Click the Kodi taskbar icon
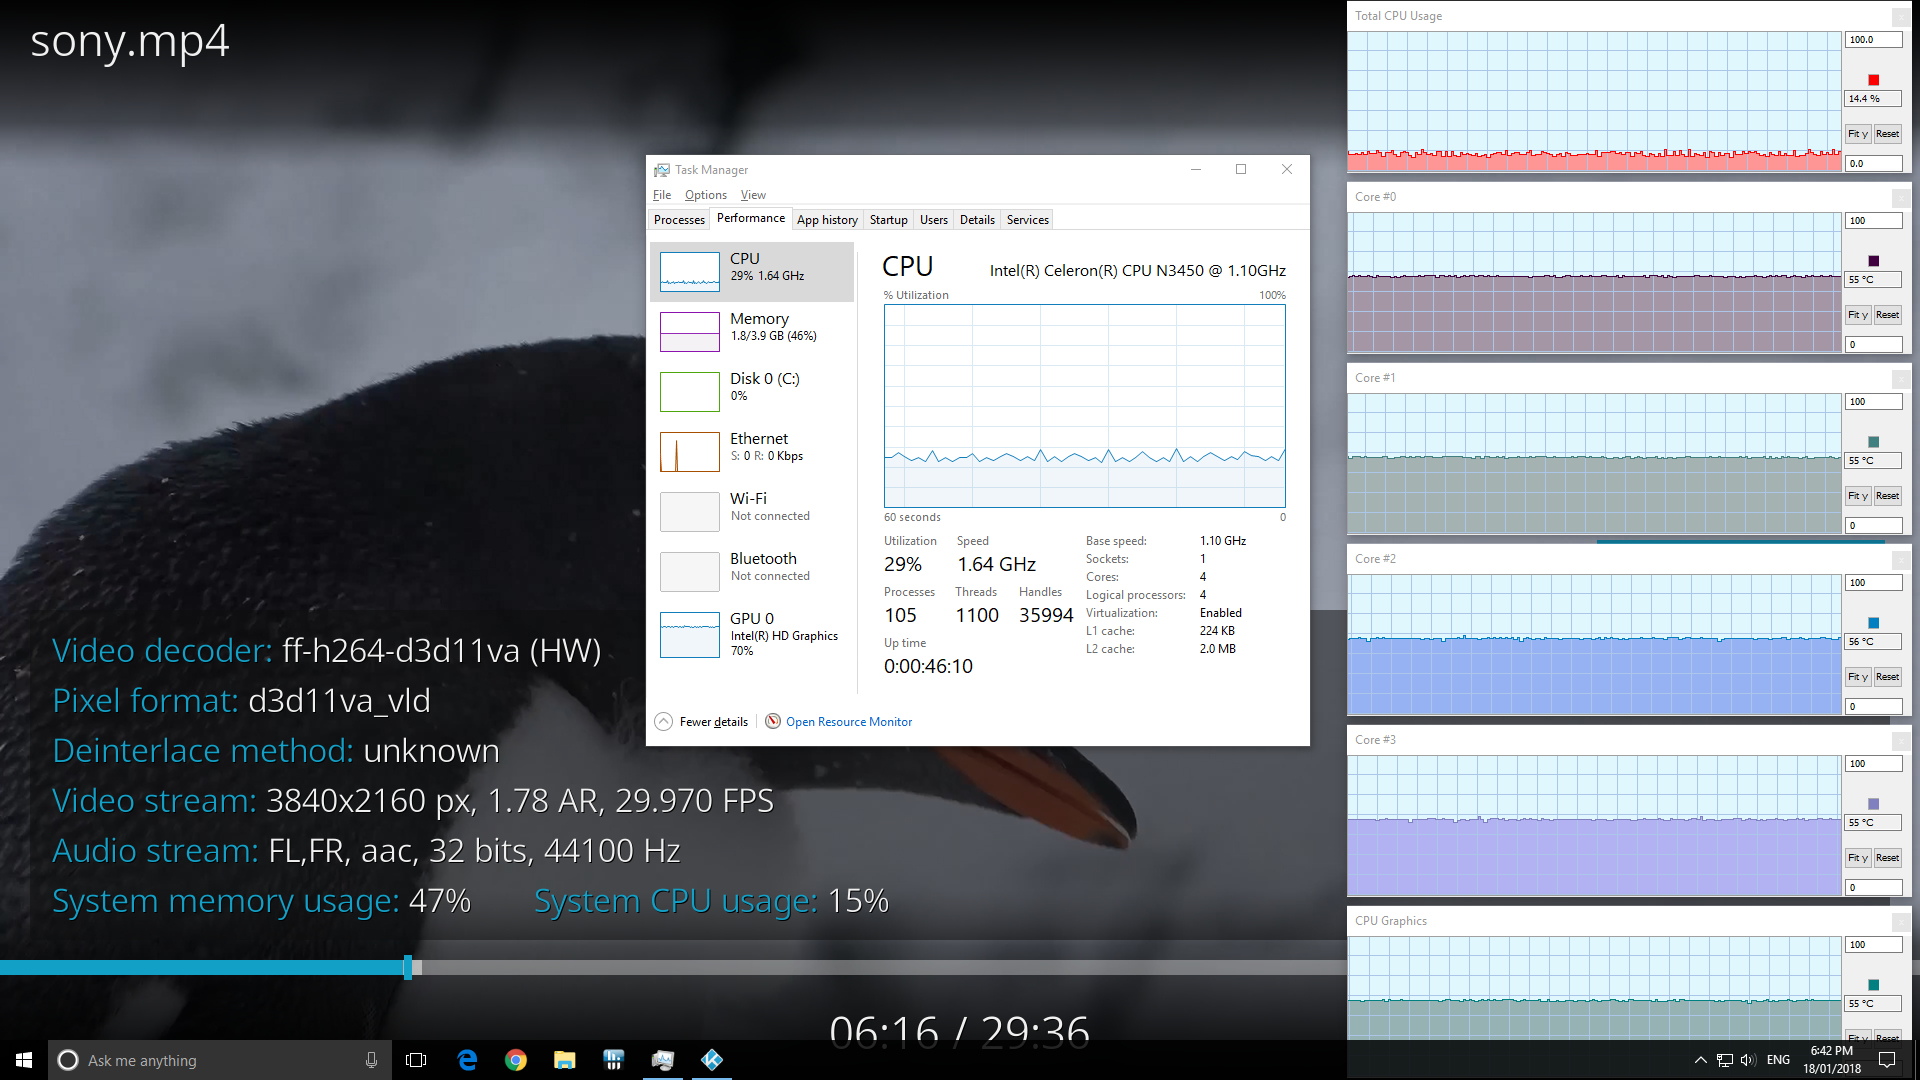 click(712, 1060)
